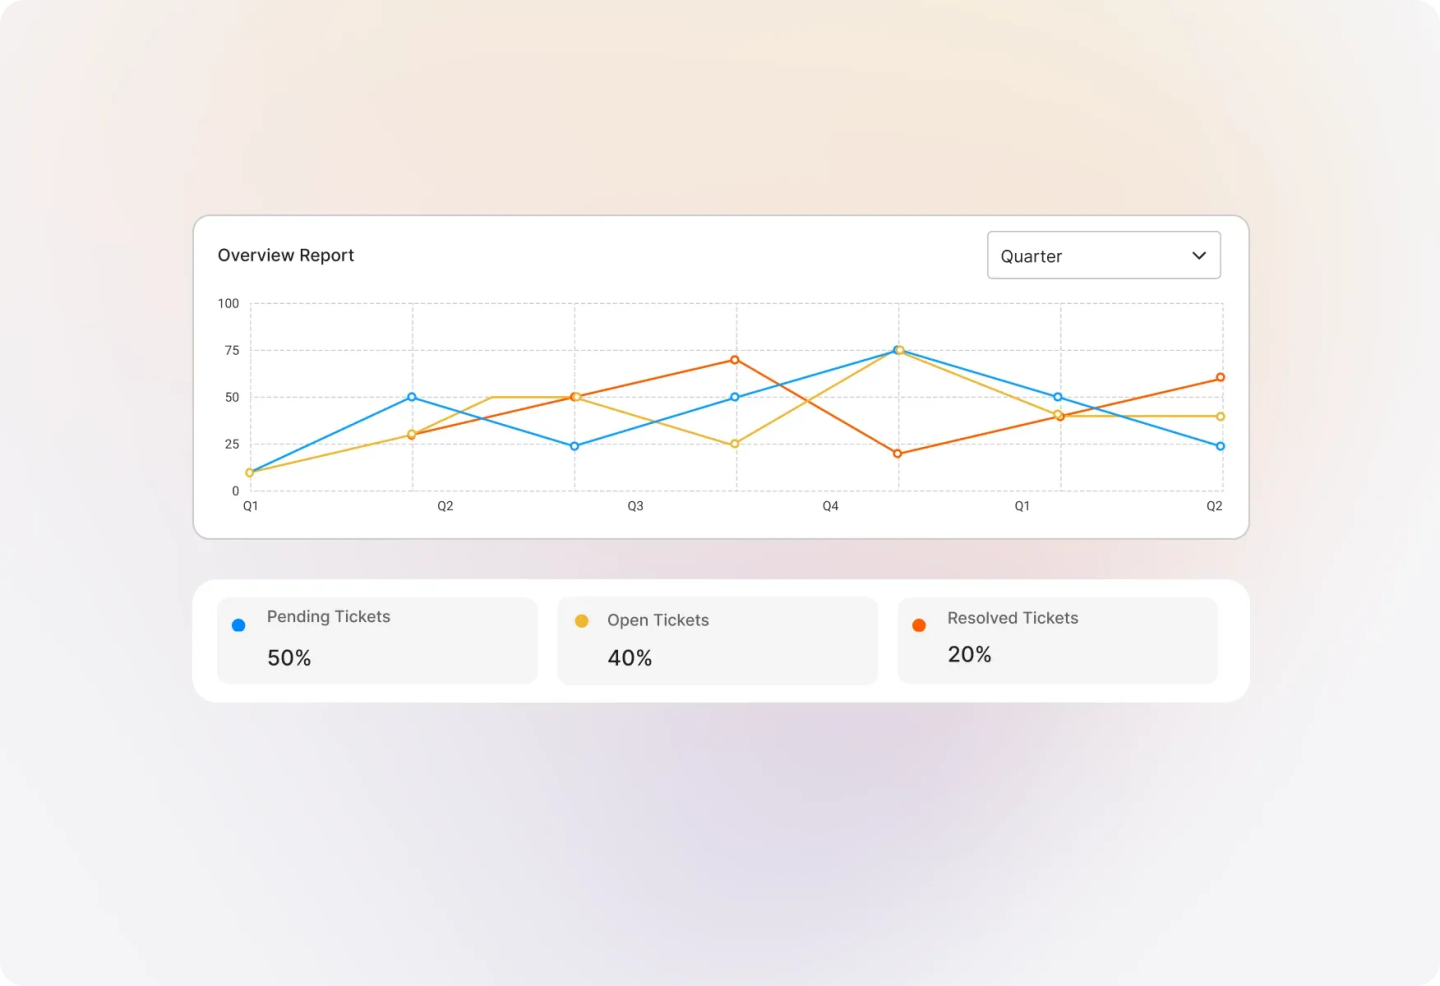The height and width of the screenshot is (986, 1440).
Task: Click the final data point of the orange line
Action: (1220, 378)
